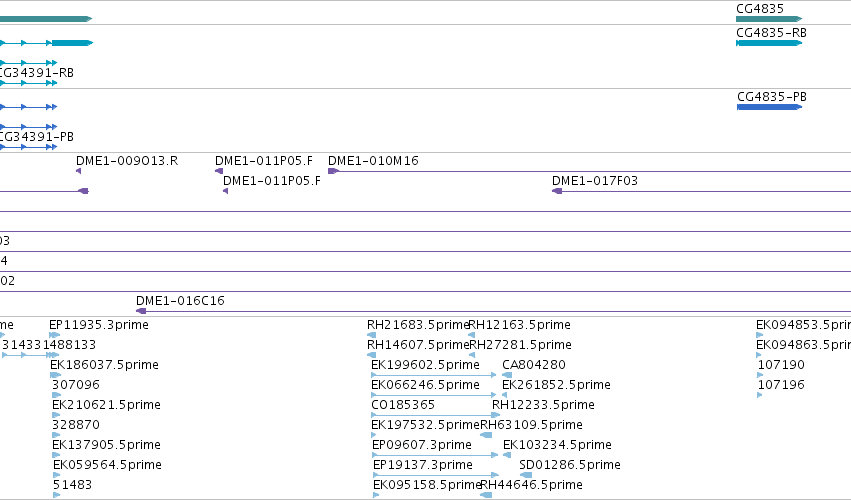Viewport: 851px width, 500px height.
Task: Click the DME1-010M16 start glyph
Action: tap(333, 171)
